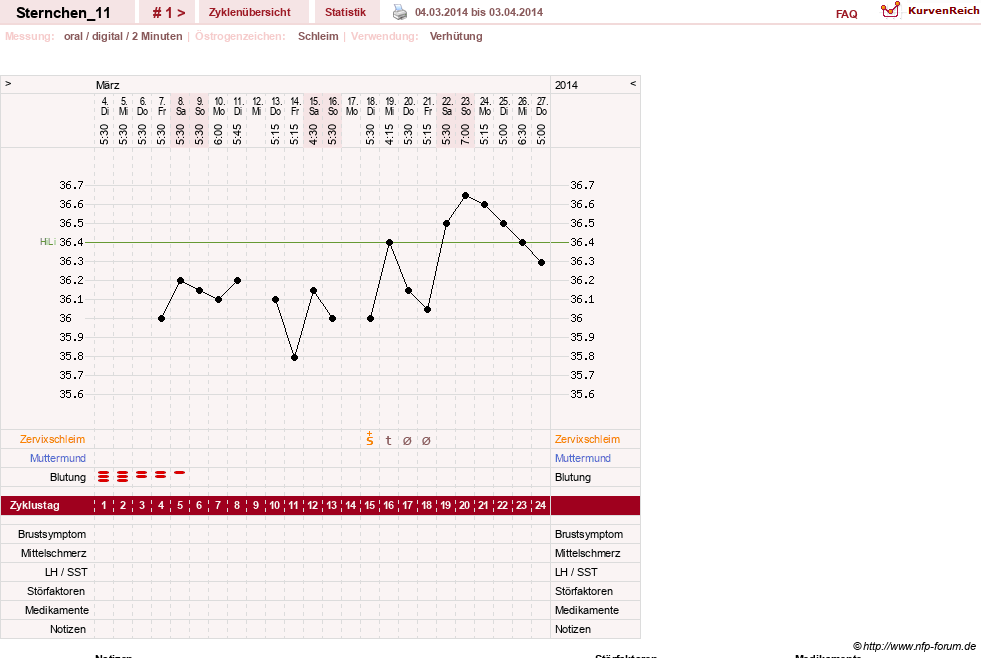Click second ø mucus symbol on cycle day 18
The width and height of the screenshot is (981, 658).
pos(426,440)
